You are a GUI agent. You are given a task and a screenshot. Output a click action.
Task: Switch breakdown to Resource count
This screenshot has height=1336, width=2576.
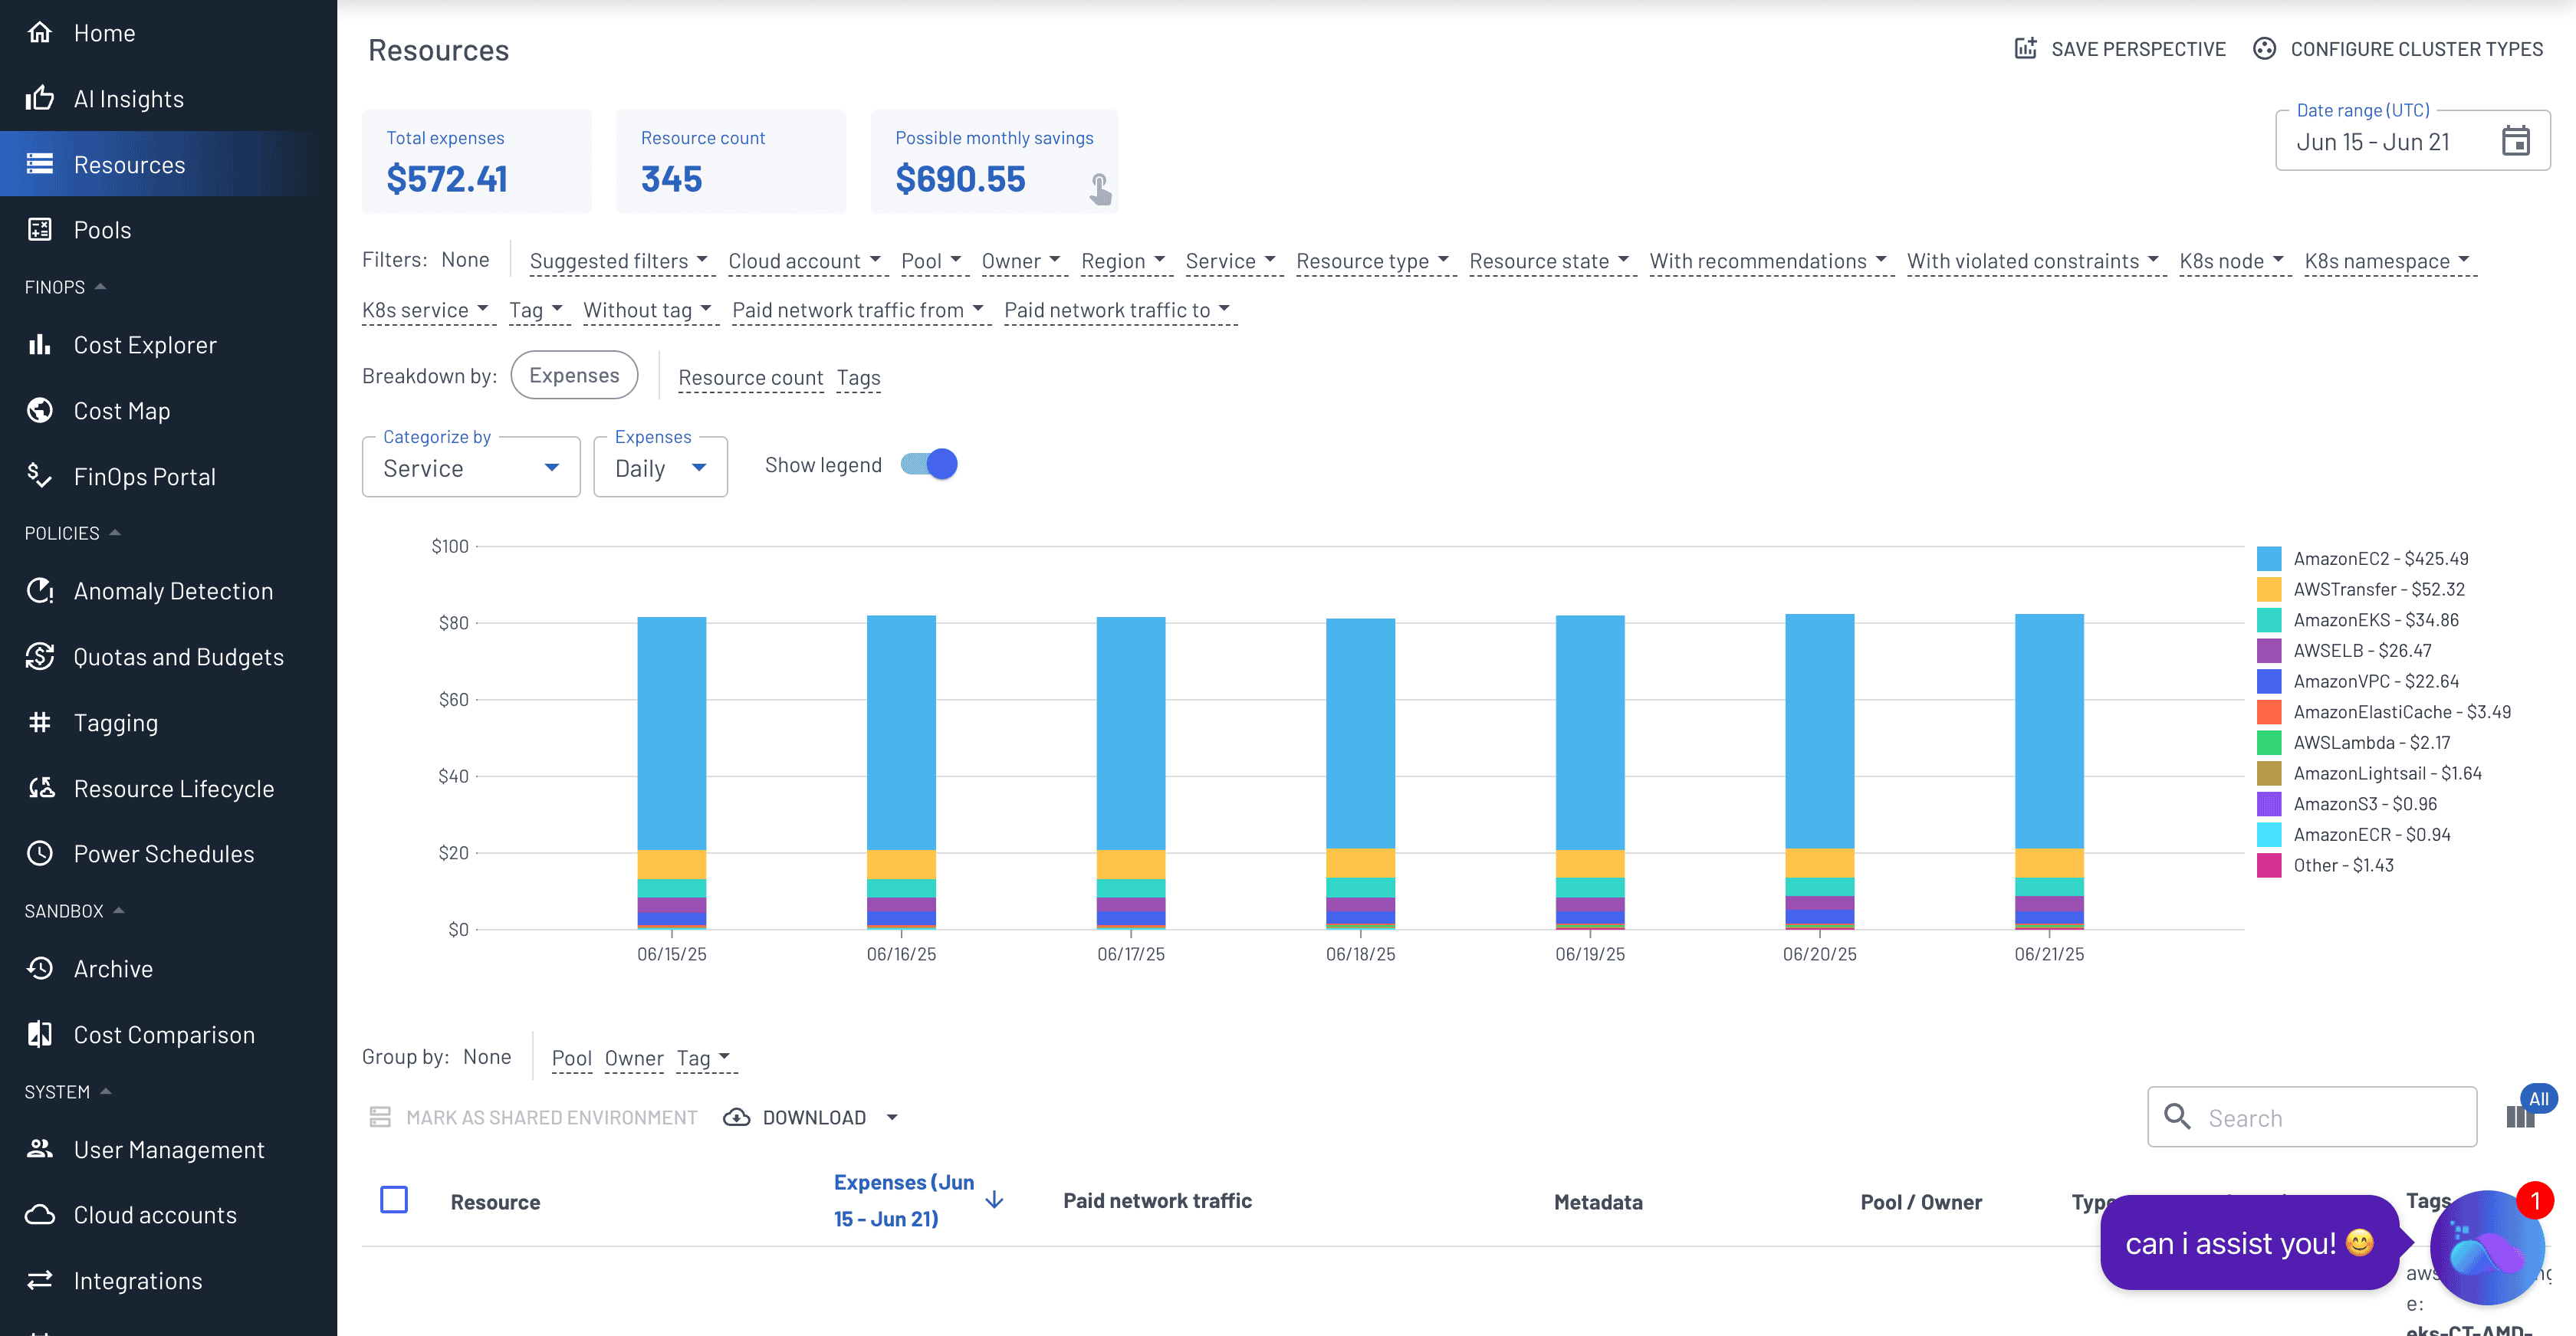[x=750, y=378]
